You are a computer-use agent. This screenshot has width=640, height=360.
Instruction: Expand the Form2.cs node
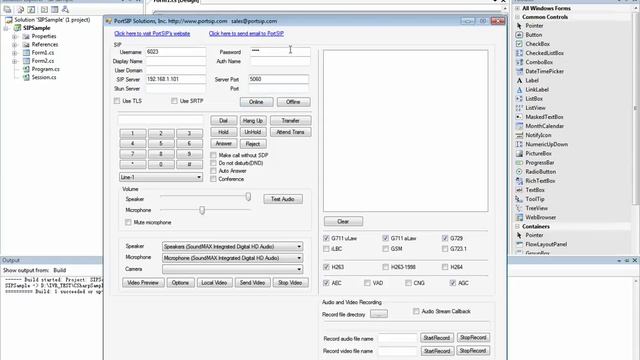(x=15, y=61)
